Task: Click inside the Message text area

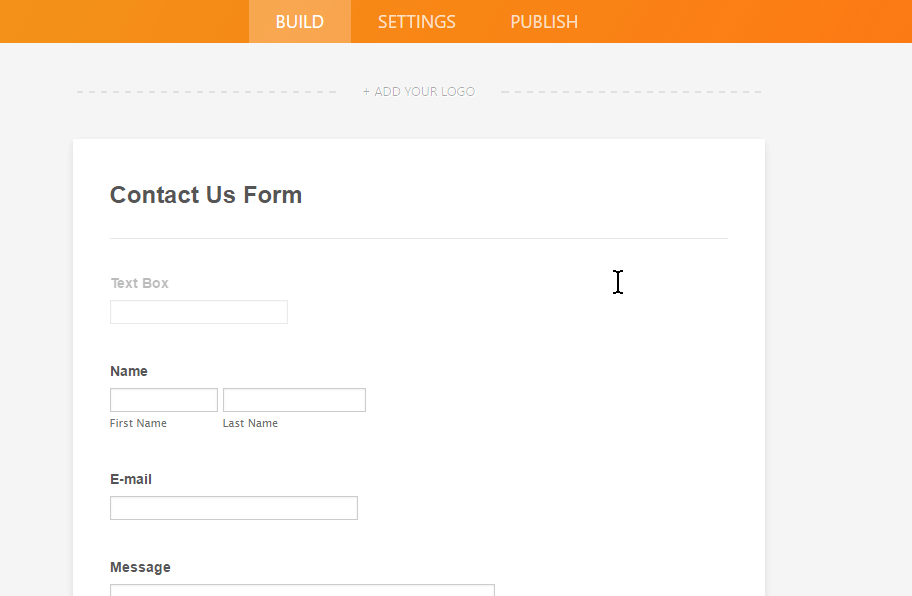Action: click(x=302, y=590)
